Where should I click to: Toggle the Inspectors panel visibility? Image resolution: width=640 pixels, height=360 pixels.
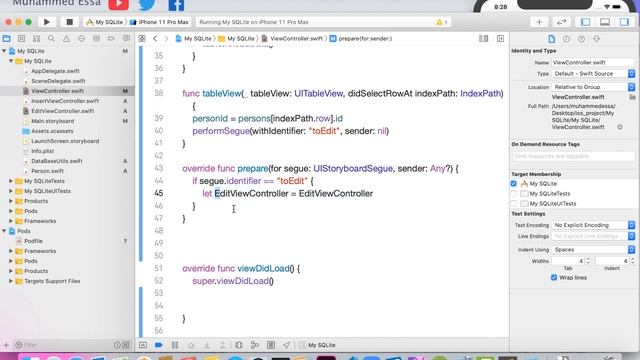624,22
